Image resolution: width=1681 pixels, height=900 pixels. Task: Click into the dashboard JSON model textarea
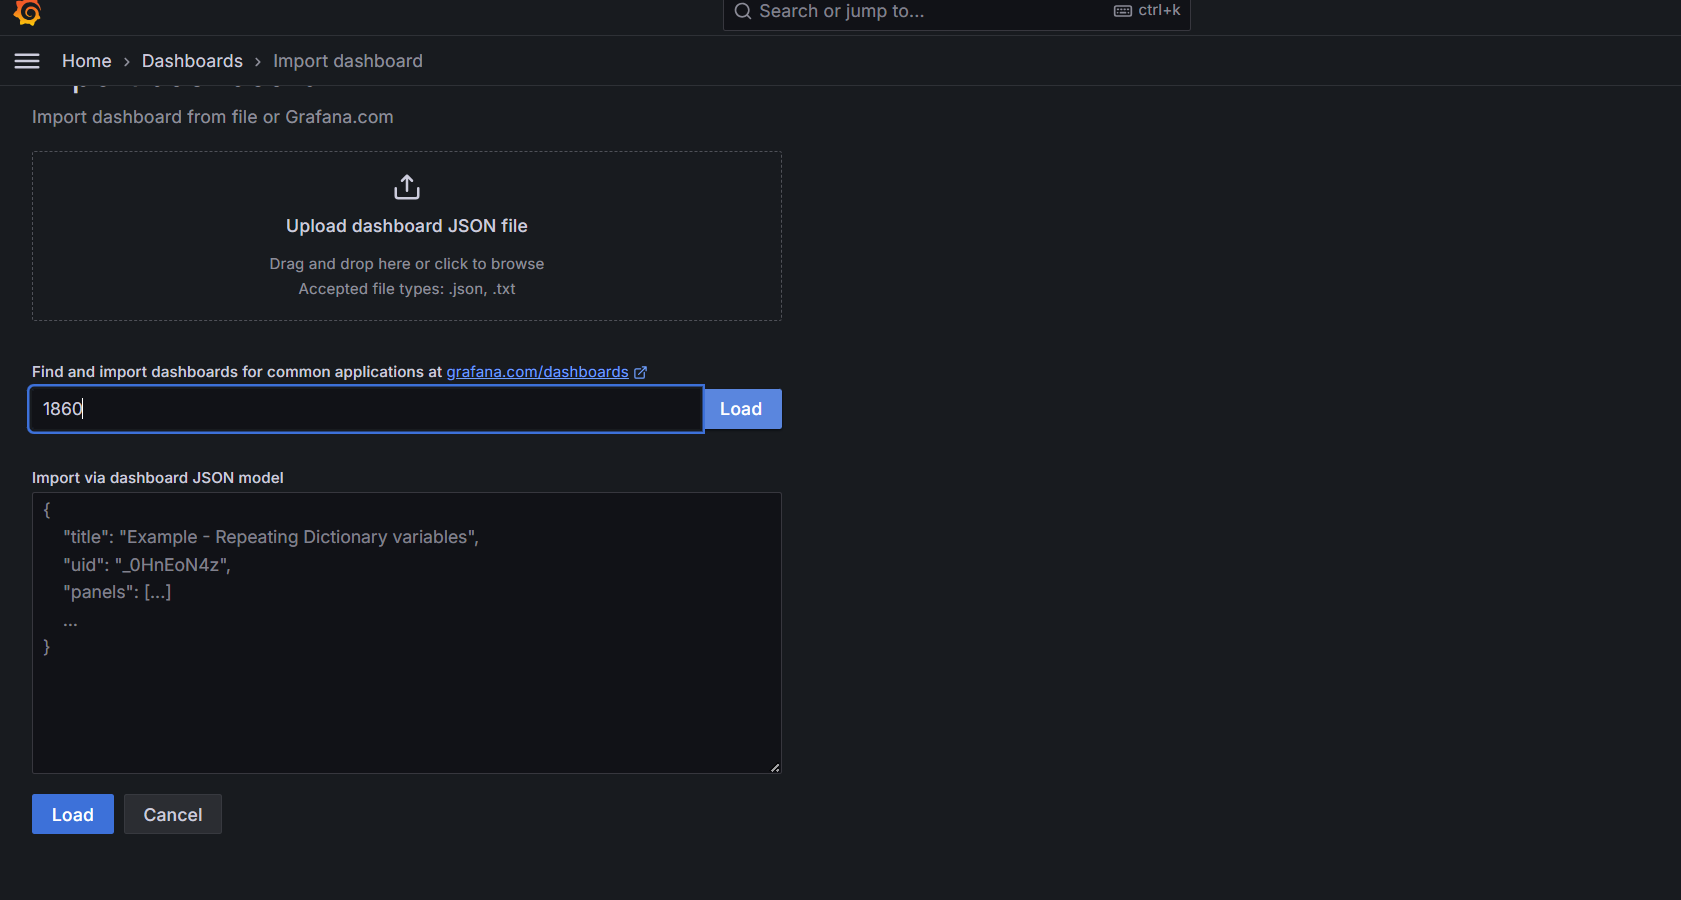(x=407, y=633)
